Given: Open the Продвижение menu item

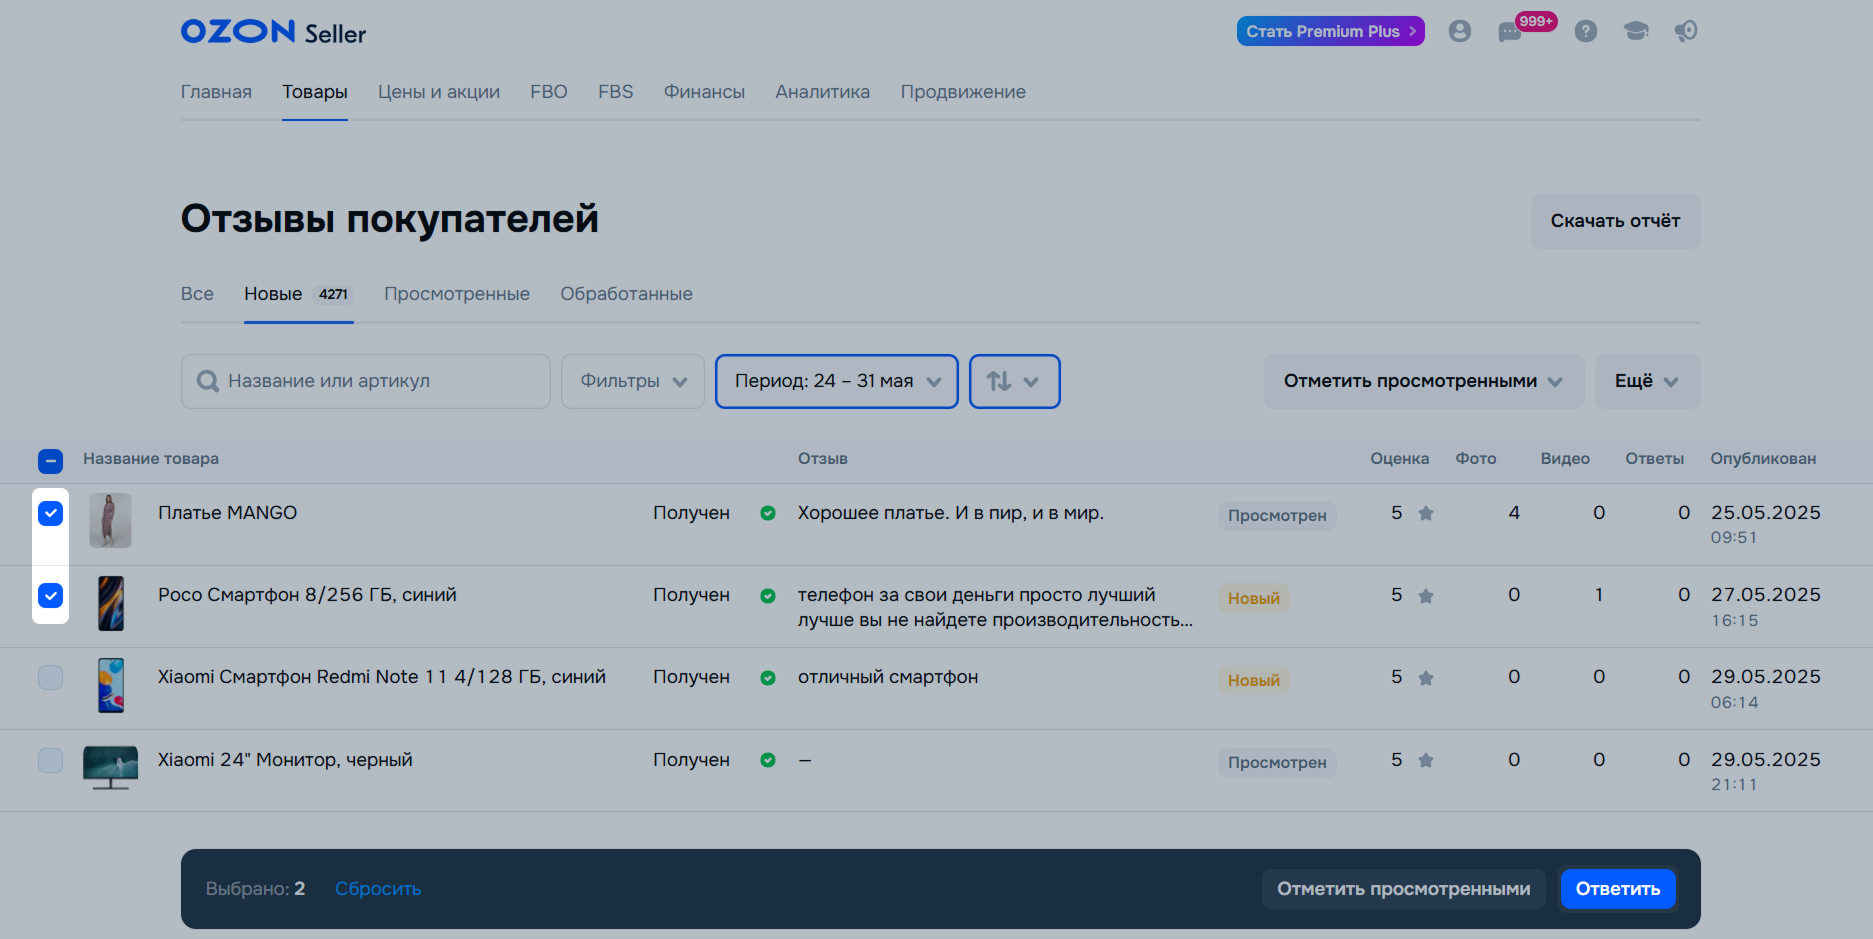Looking at the screenshot, I should (963, 92).
